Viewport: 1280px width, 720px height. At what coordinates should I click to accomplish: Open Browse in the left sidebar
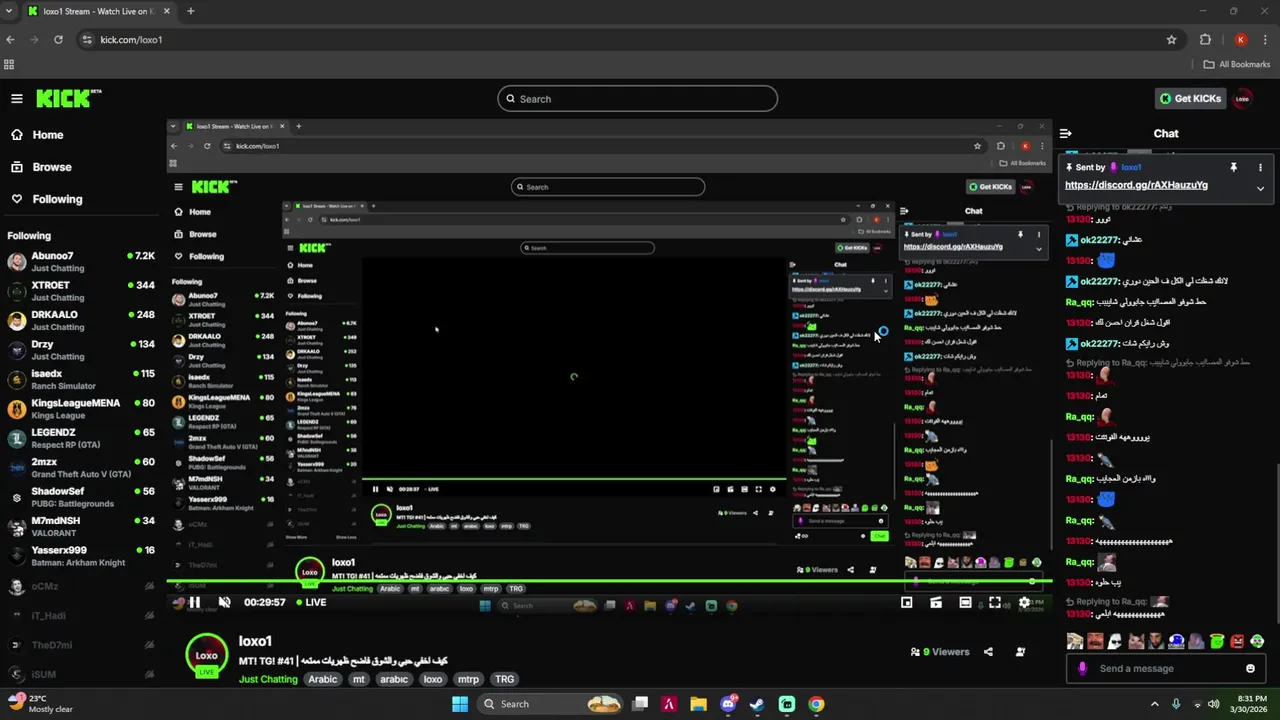[x=41, y=167]
